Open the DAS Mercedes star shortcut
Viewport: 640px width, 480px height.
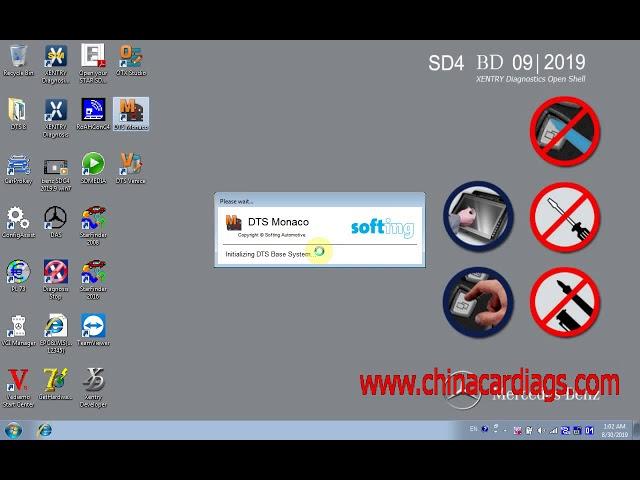tap(56, 222)
